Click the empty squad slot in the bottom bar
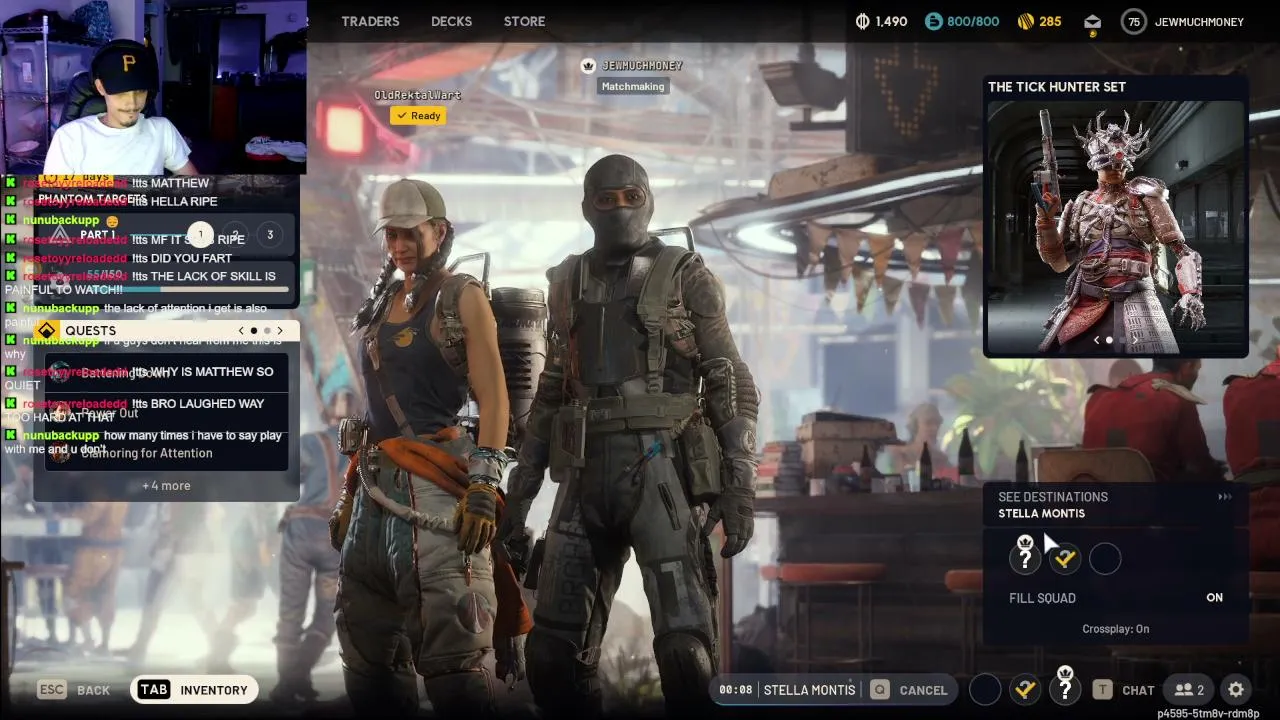Screen dimensions: 1280x720 (x=985, y=689)
